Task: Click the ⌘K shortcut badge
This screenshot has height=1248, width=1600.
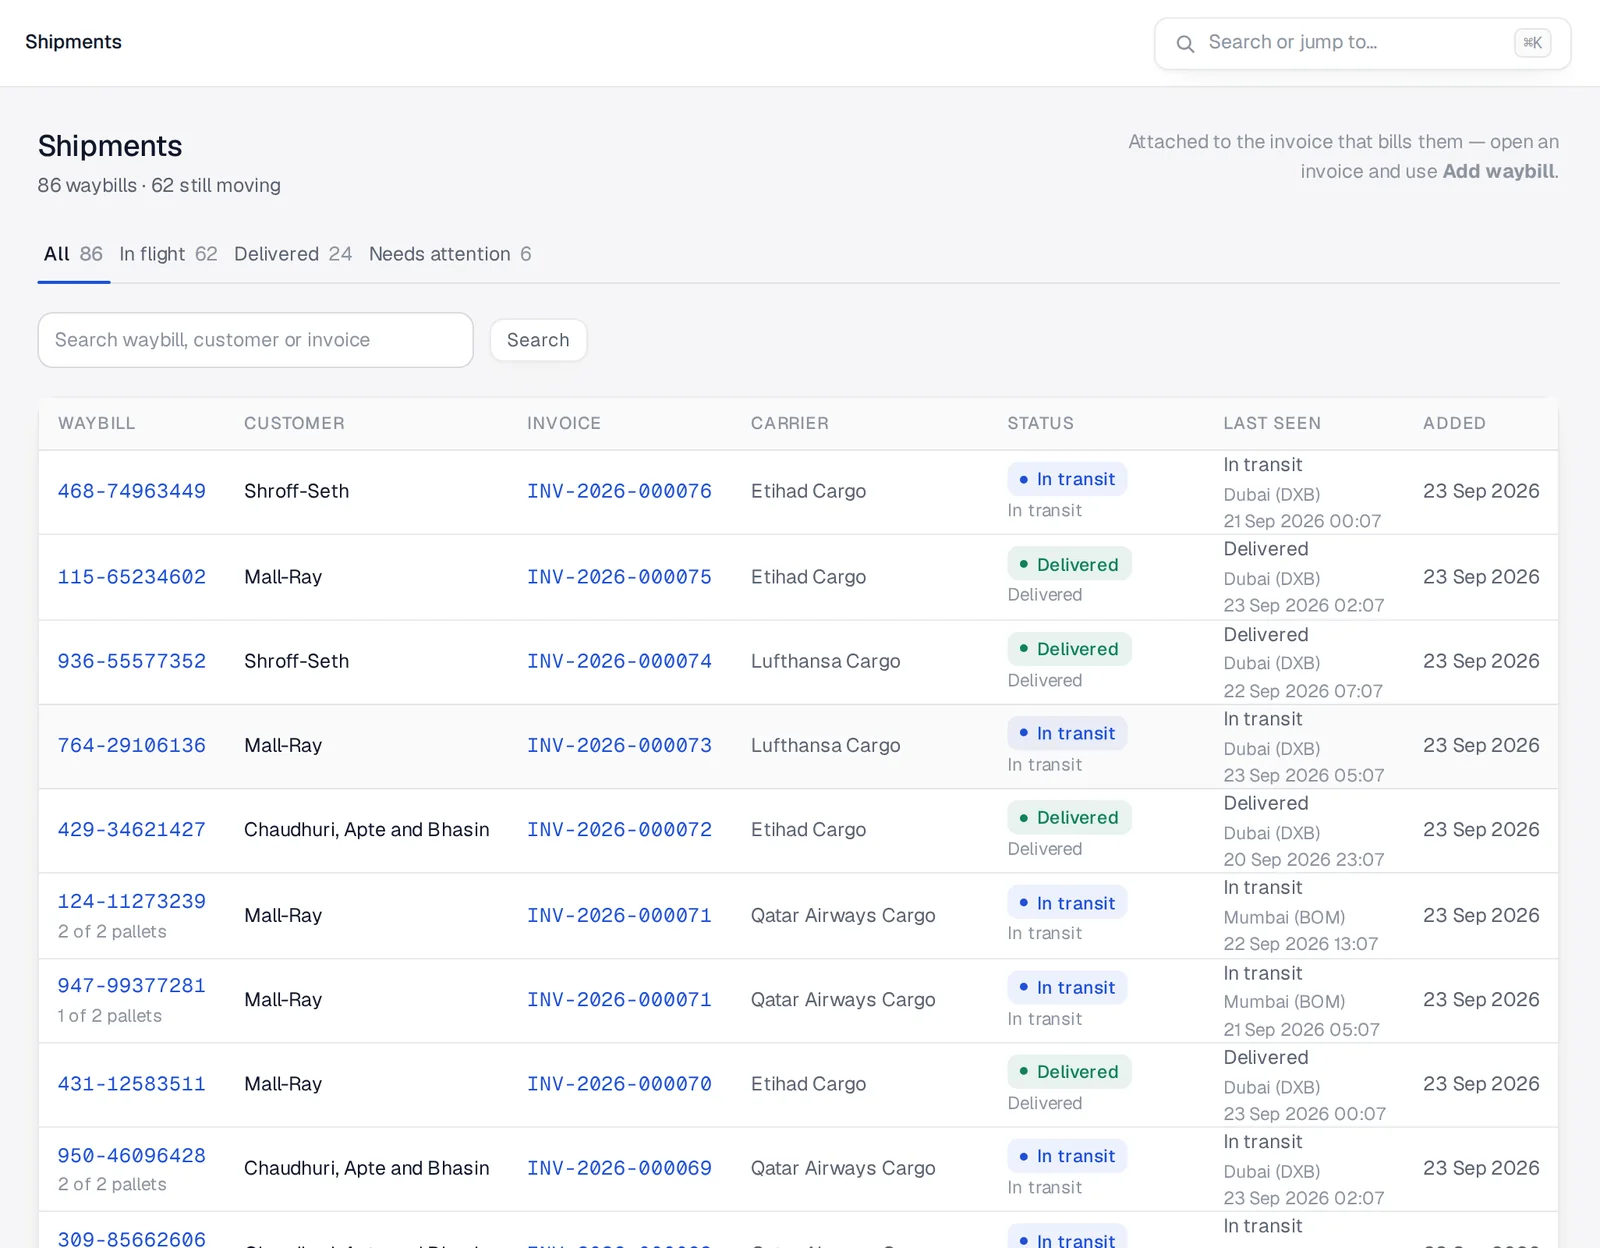Action: 1532,43
